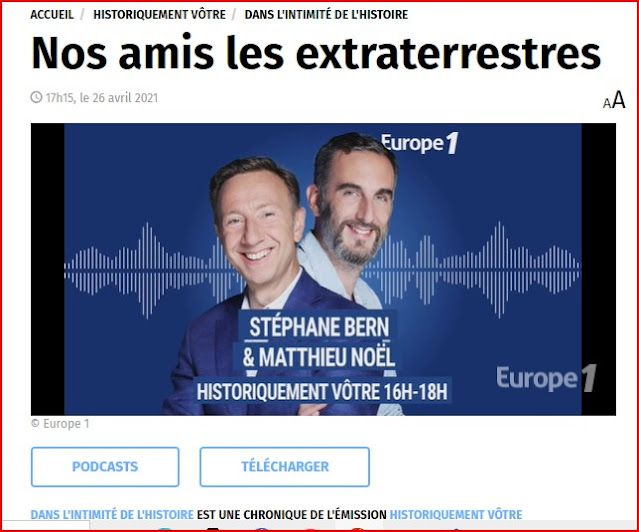The image size is (639, 532).
Task: Open the Historiquement Vôtre link at the bottom
Action: 456,514
